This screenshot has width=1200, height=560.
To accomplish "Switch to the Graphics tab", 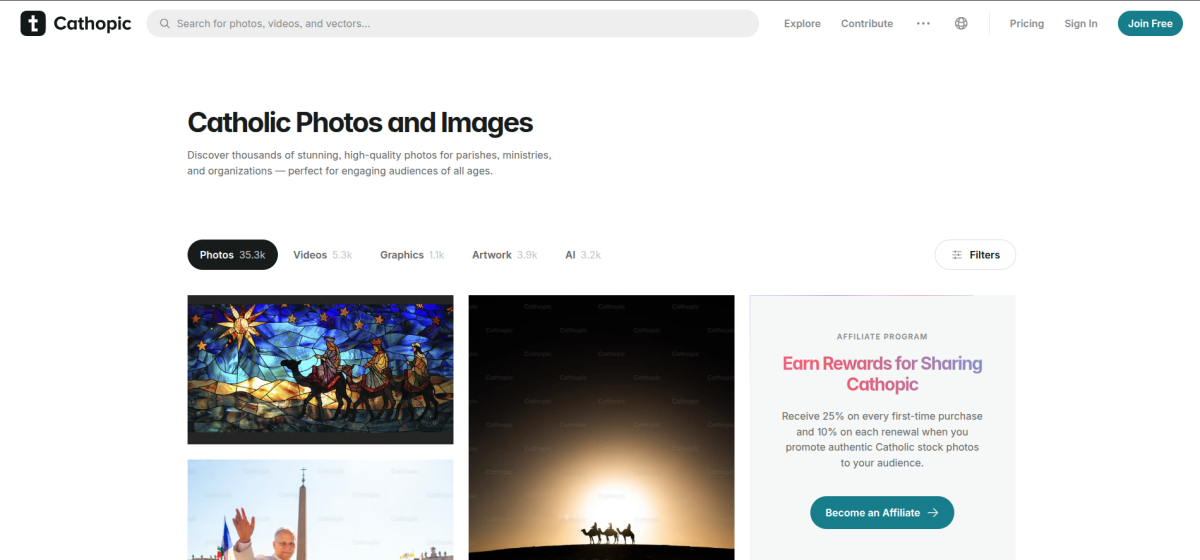I will tap(411, 255).
